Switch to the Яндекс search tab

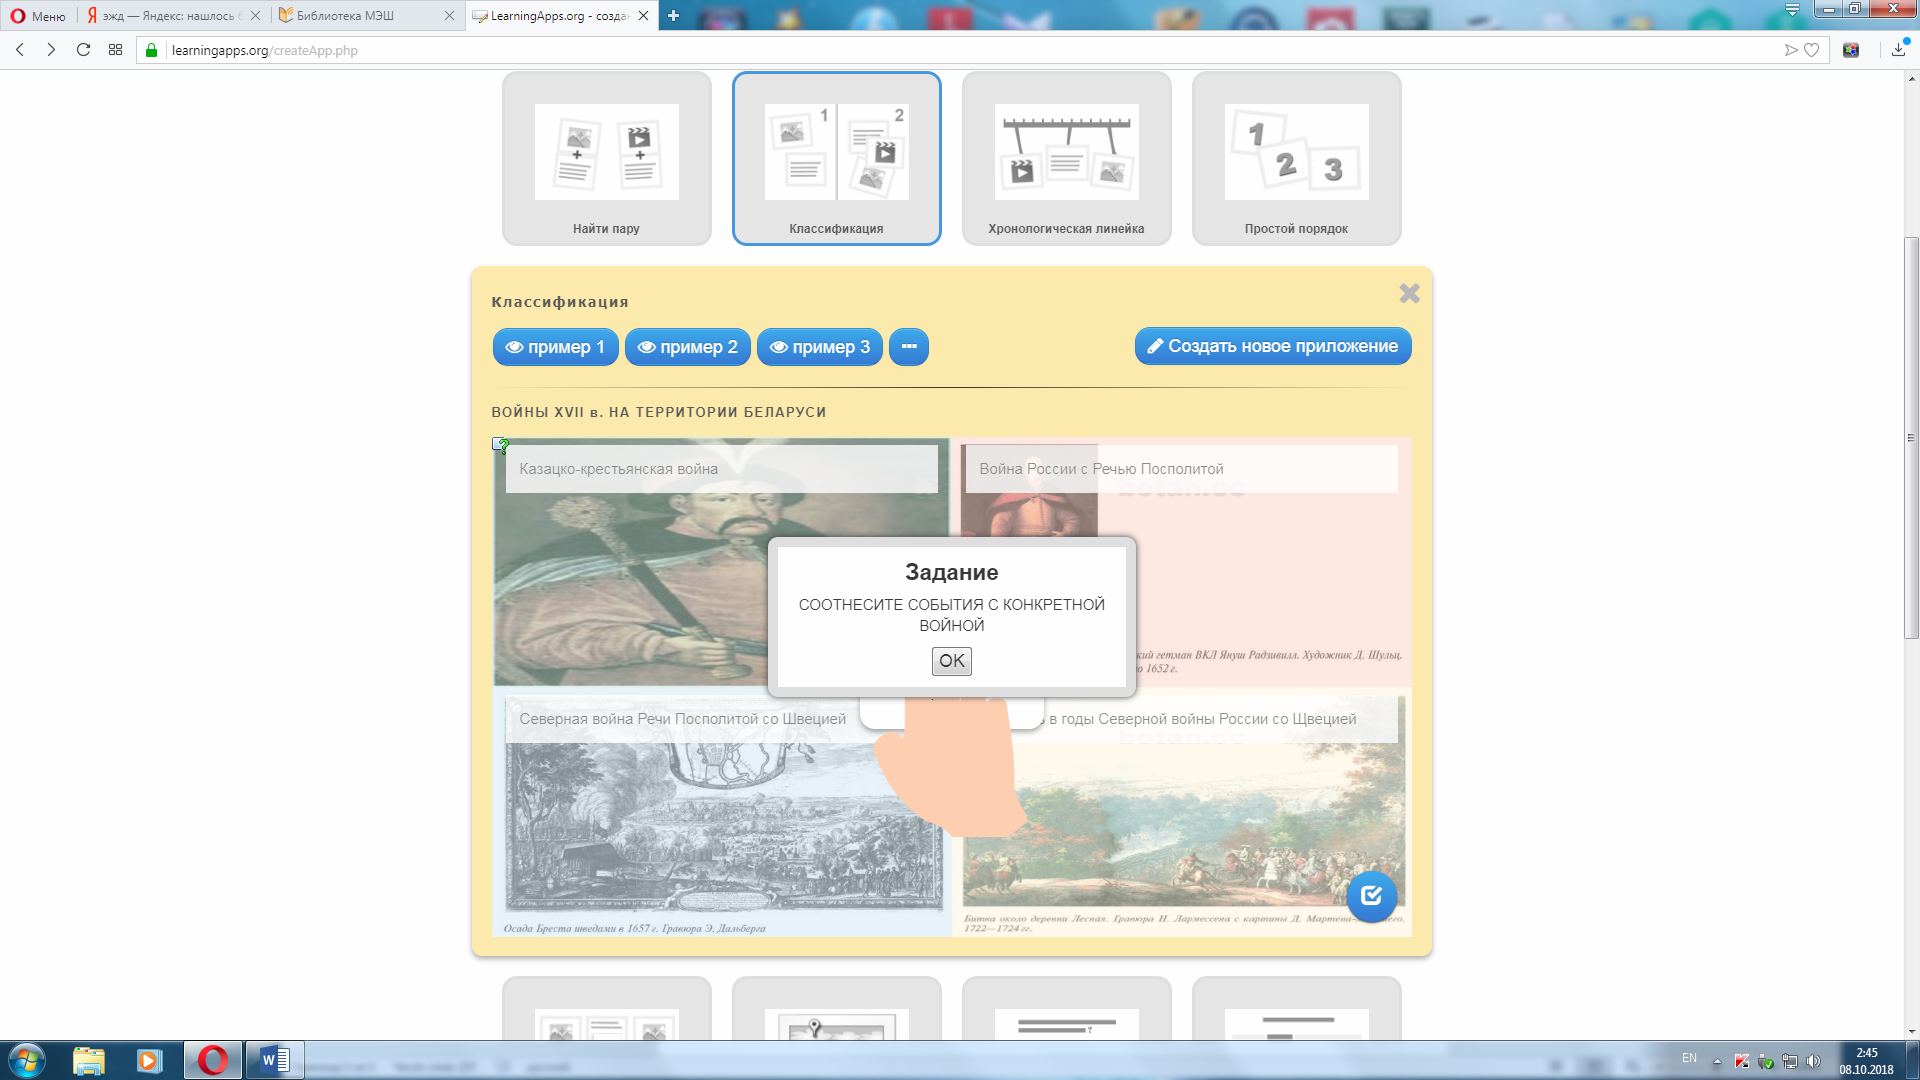[172, 15]
